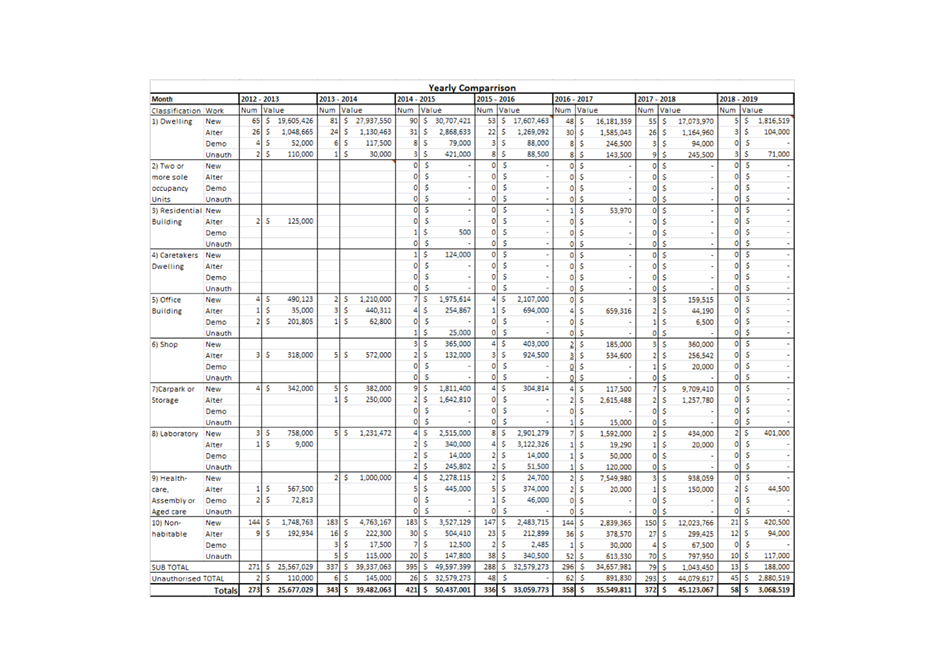Click the 1,816,519 value cell
Viewport: 928px width, 656px height.
pyautogui.click(x=774, y=121)
